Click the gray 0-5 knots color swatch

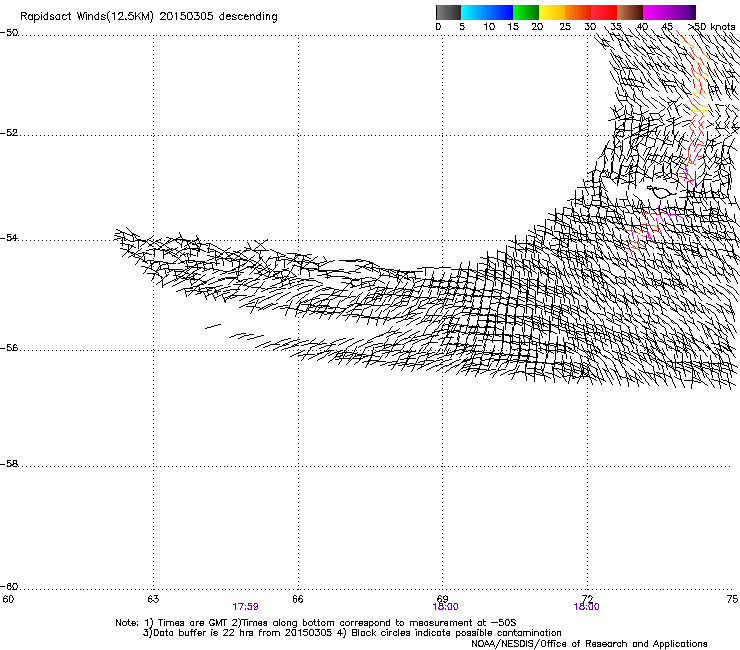[448, 12]
